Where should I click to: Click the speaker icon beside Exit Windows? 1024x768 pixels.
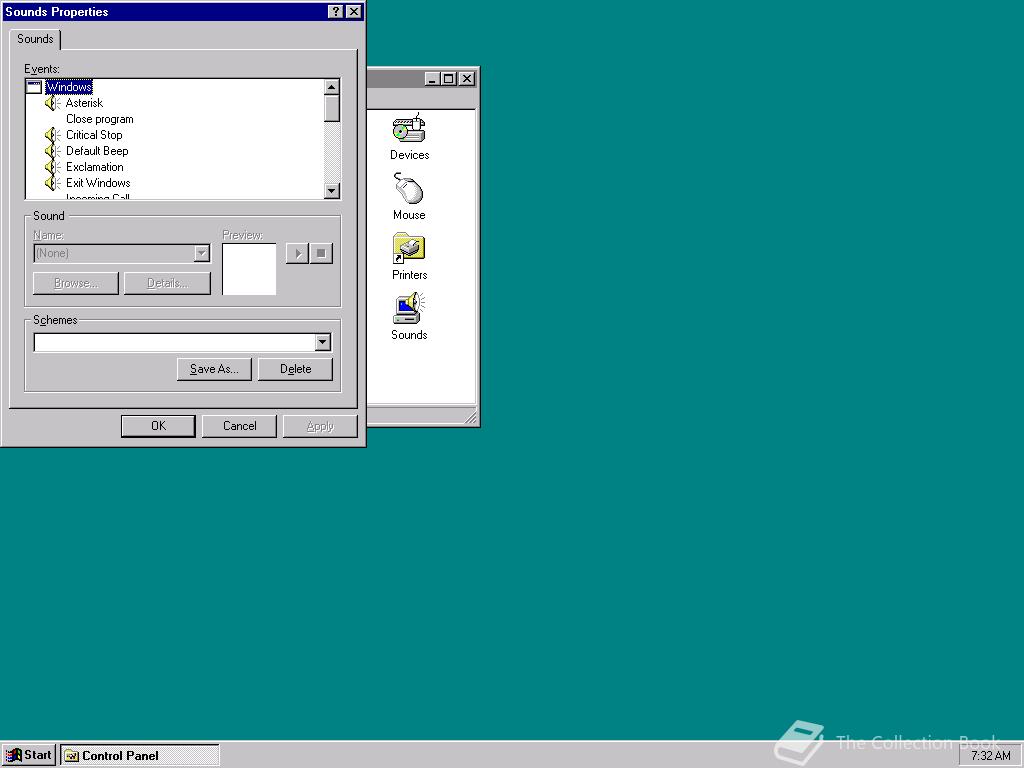[53, 183]
